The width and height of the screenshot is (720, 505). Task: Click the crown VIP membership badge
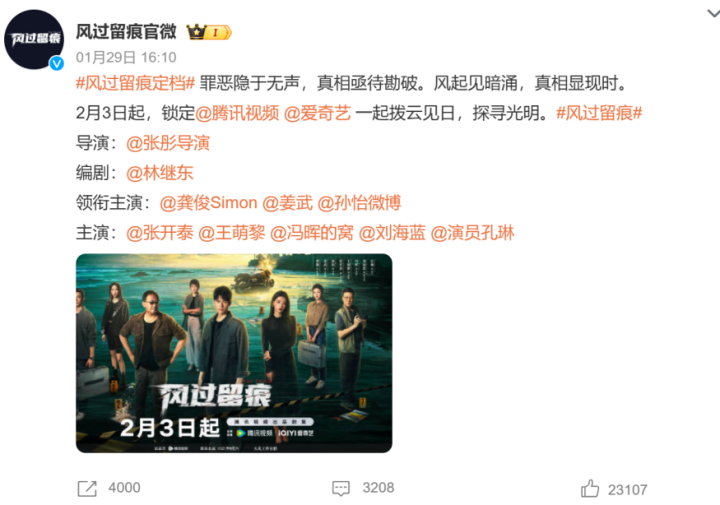[209, 32]
